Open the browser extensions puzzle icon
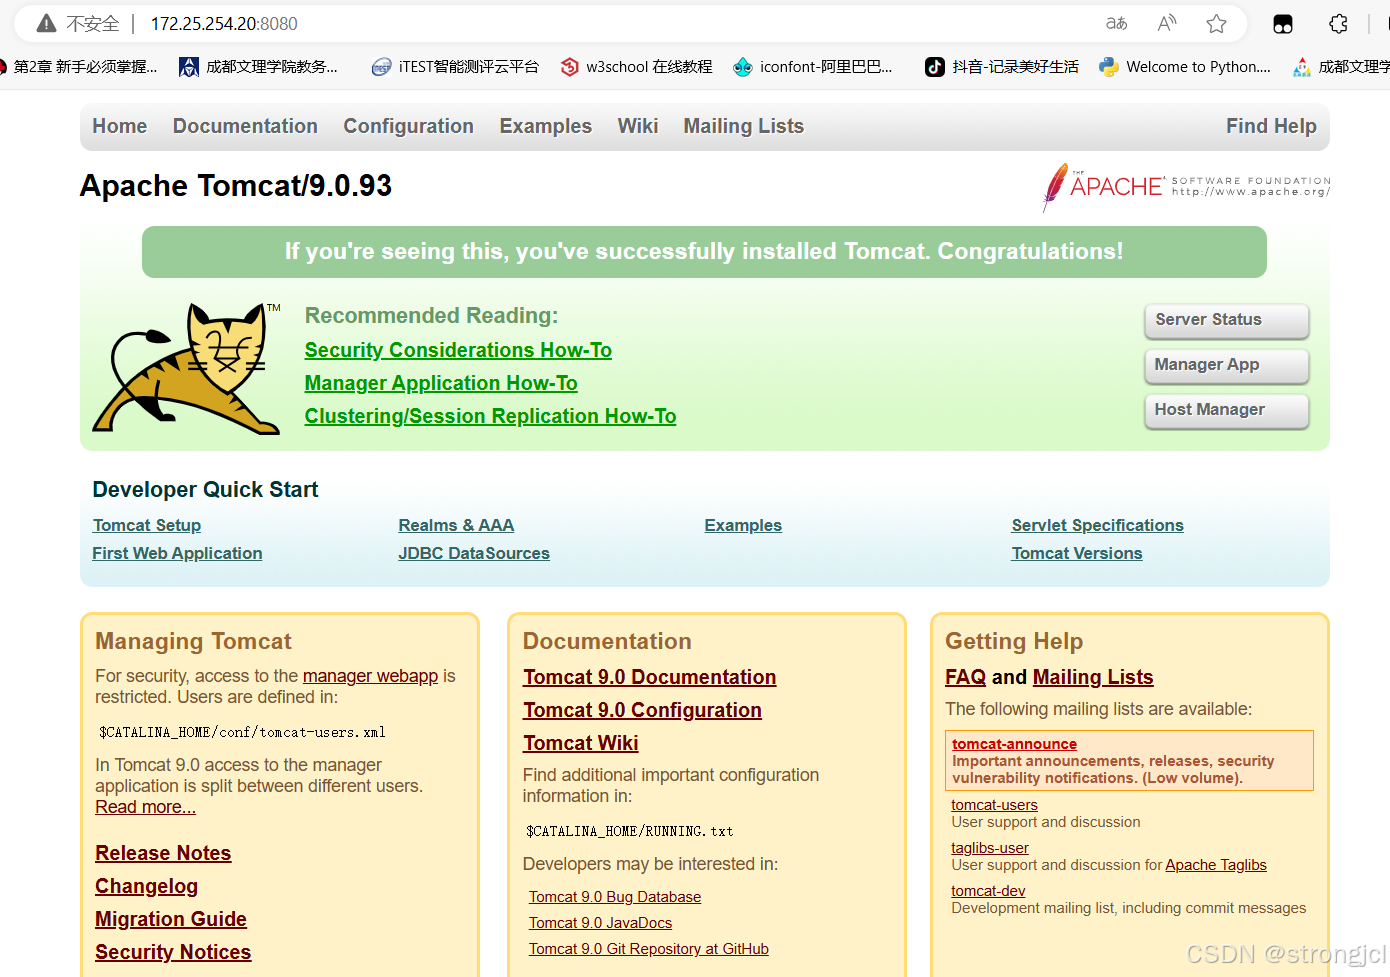 pyautogui.click(x=1338, y=24)
